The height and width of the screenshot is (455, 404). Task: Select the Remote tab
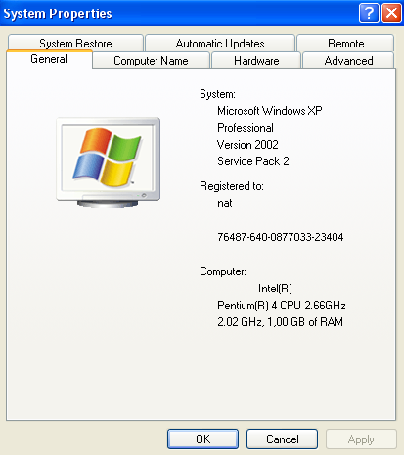coord(345,42)
